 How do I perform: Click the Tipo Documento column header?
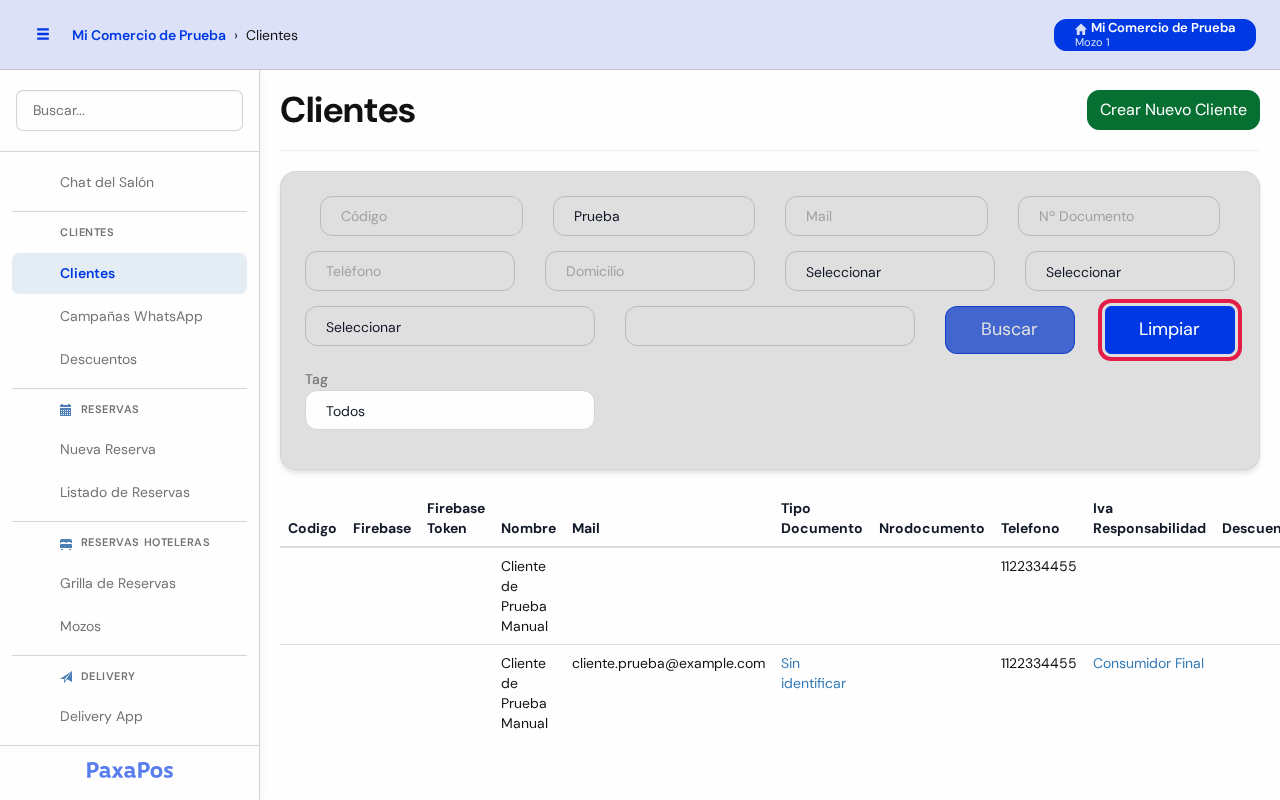[822, 518]
